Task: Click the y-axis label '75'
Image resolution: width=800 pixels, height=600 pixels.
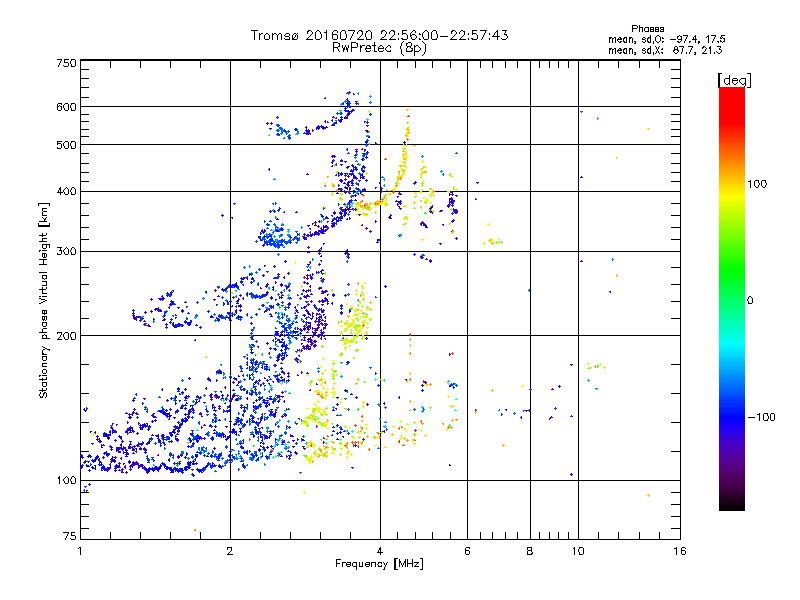Action: [70, 536]
